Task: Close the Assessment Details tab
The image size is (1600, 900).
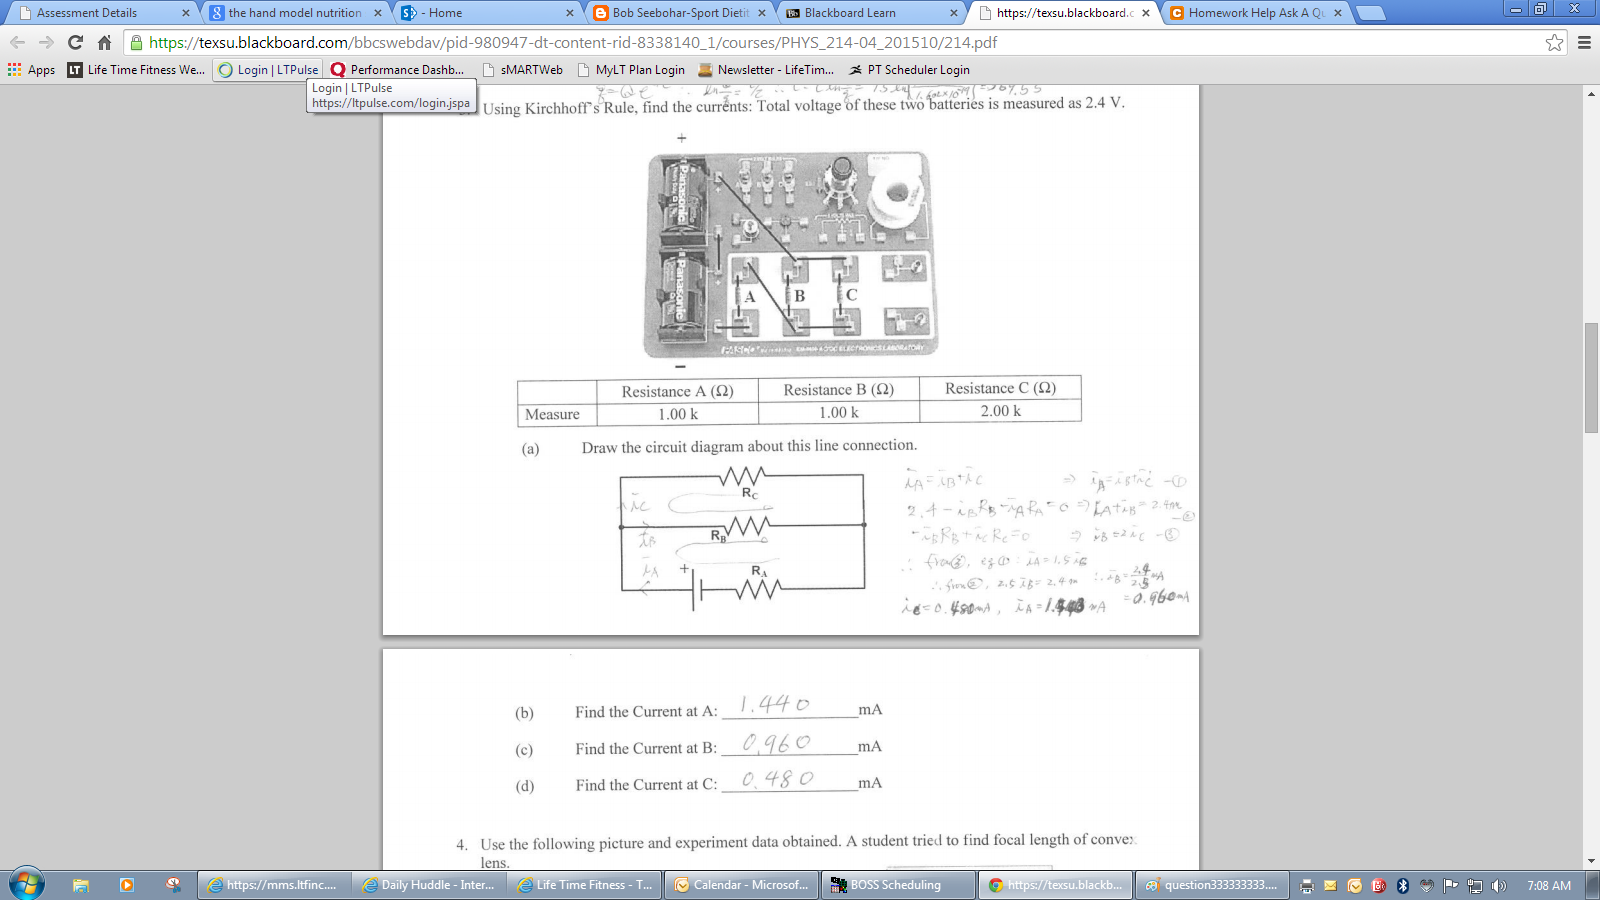Action: point(186,13)
